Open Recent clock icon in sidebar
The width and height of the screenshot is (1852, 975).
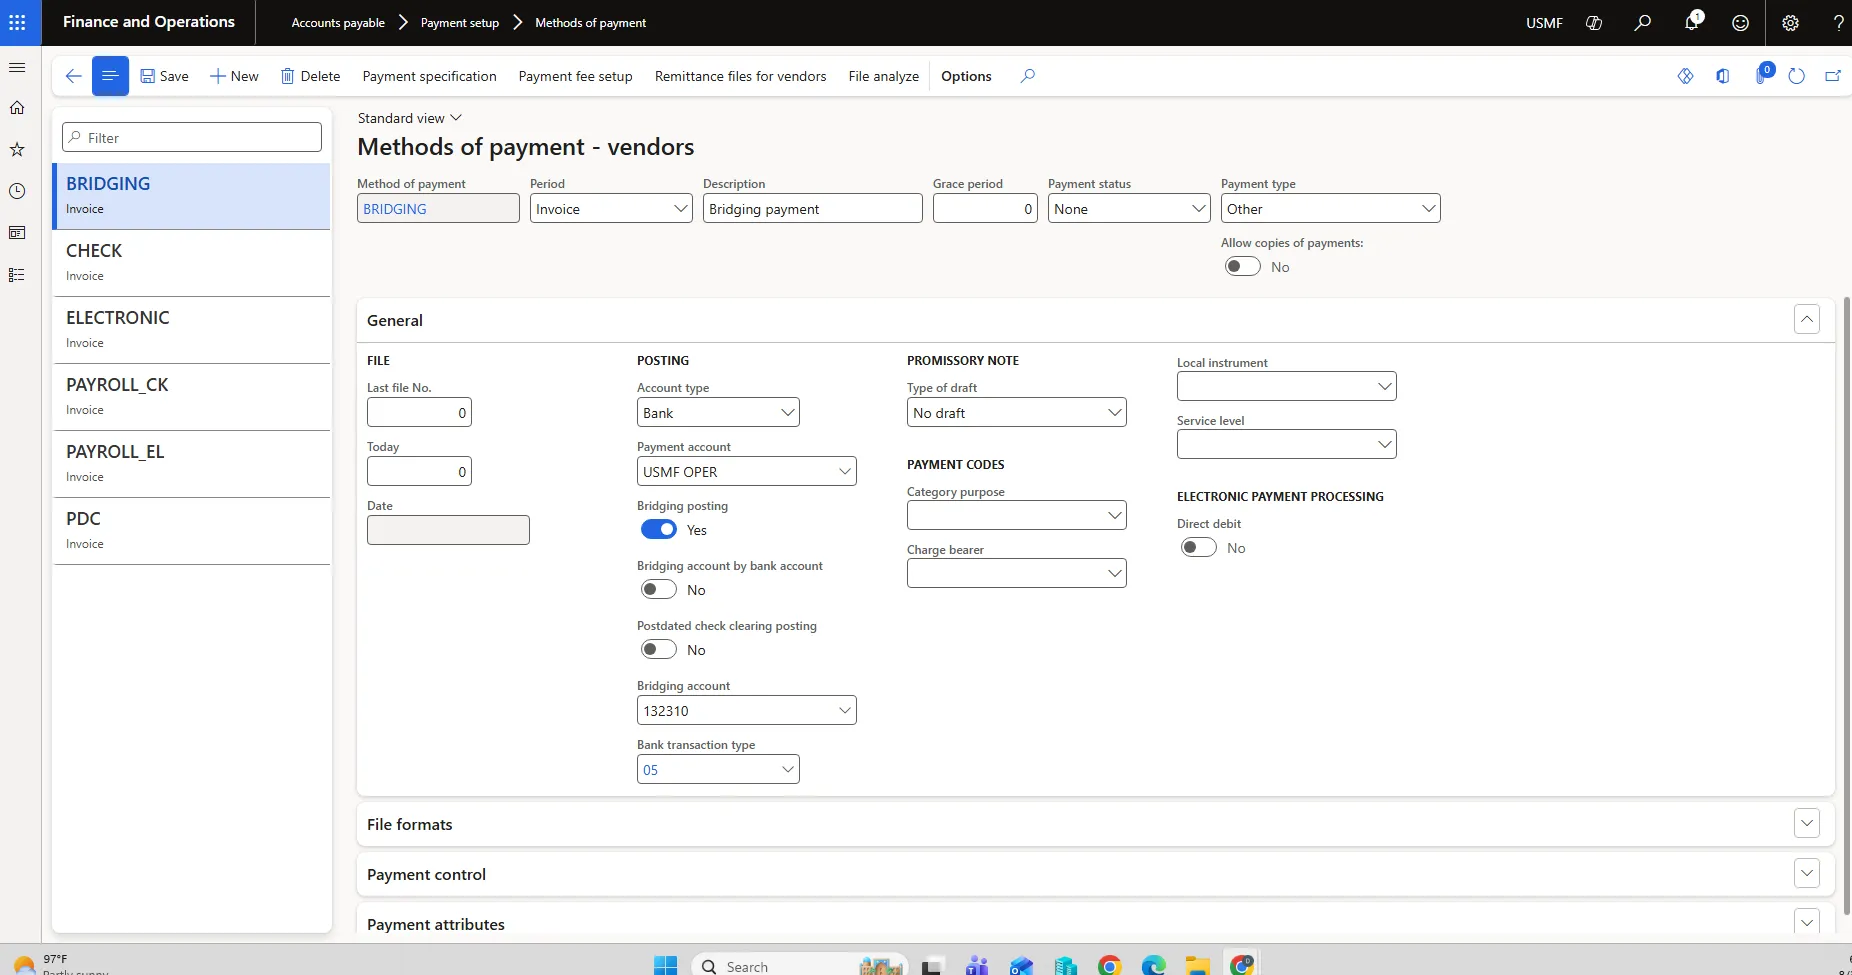[17, 191]
